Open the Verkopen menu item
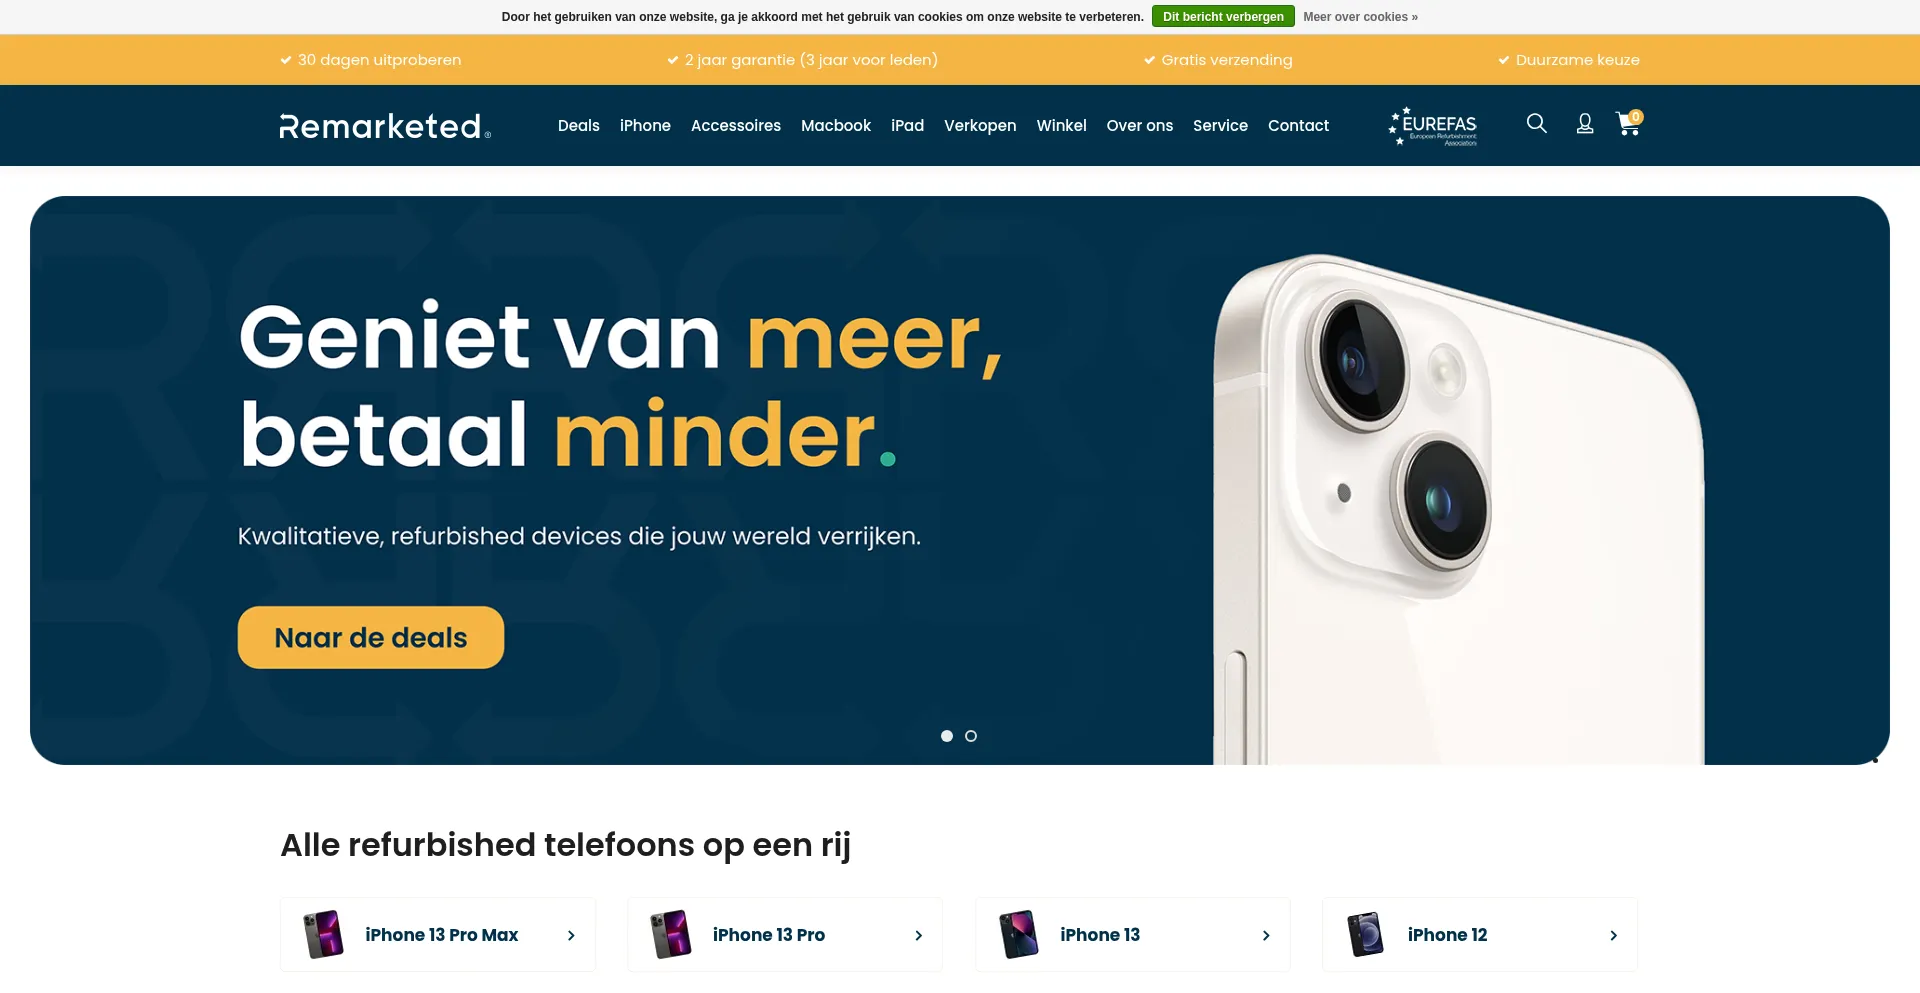Screen dimensions: 1920x993 [x=980, y=126]
